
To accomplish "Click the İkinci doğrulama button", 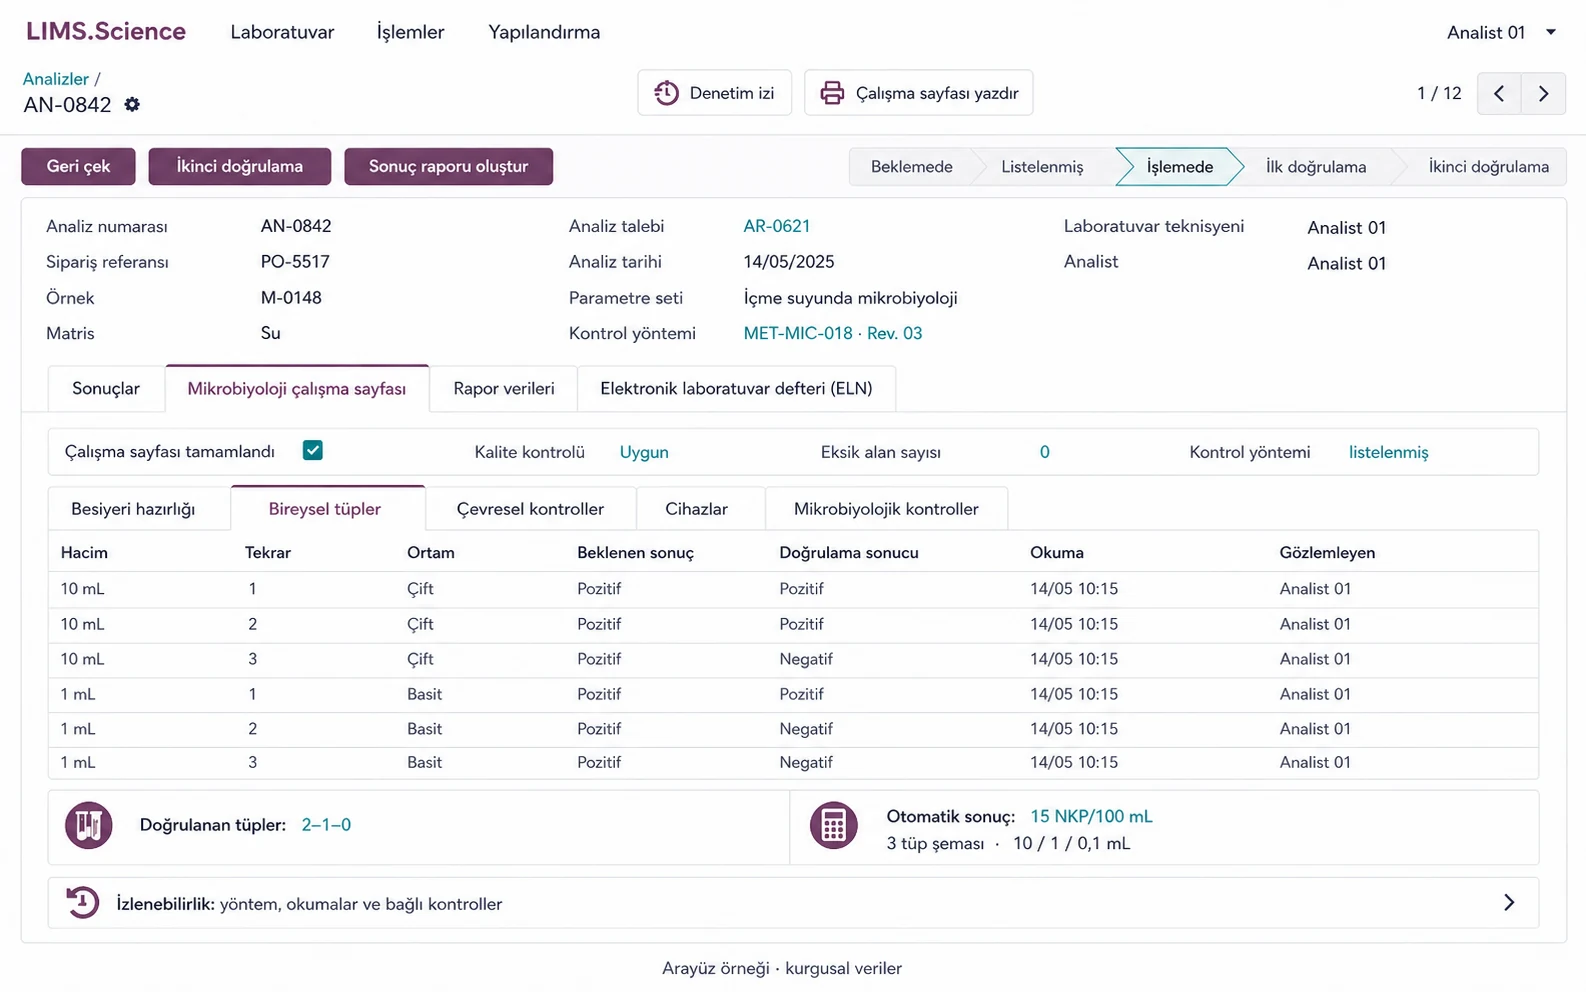I will tap(240, 166).
